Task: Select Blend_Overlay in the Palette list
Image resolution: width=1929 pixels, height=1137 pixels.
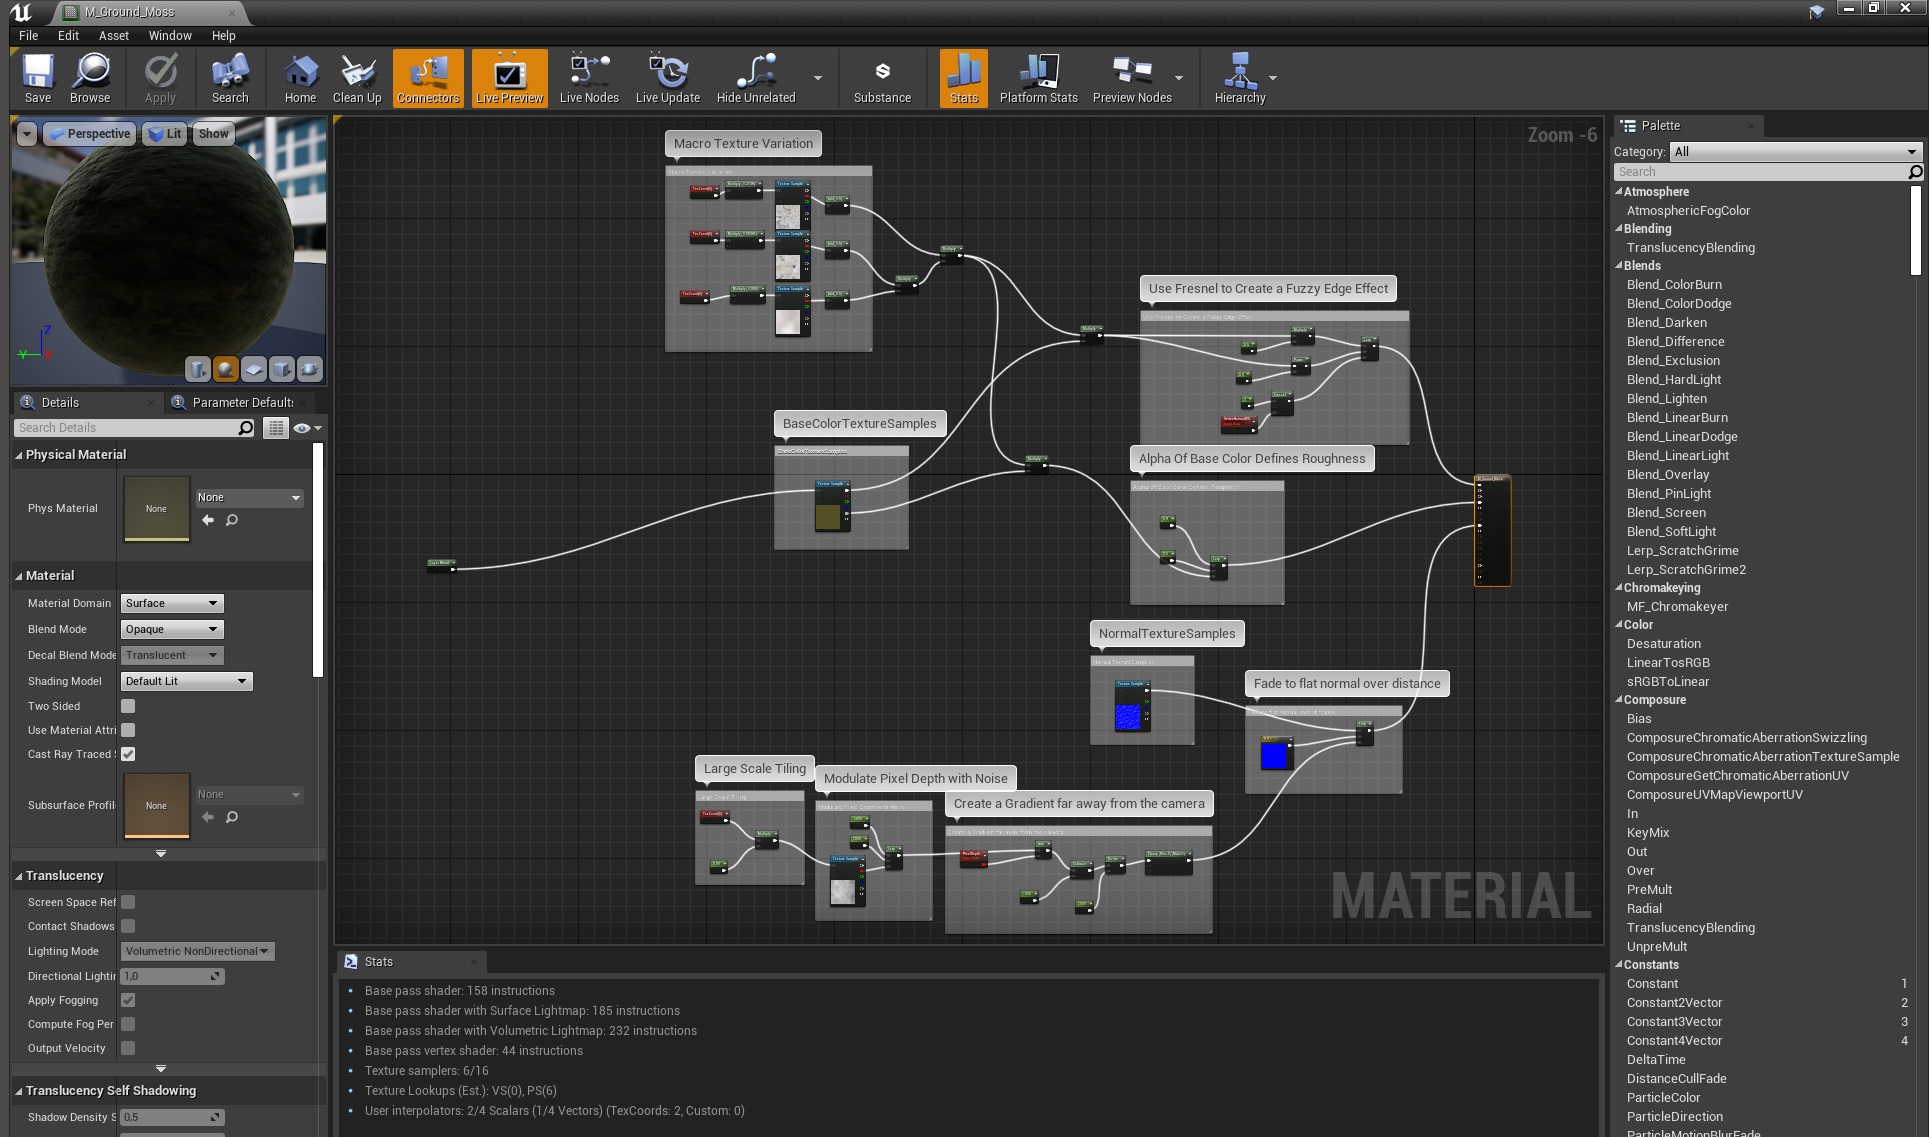Action: (1667, 475)
